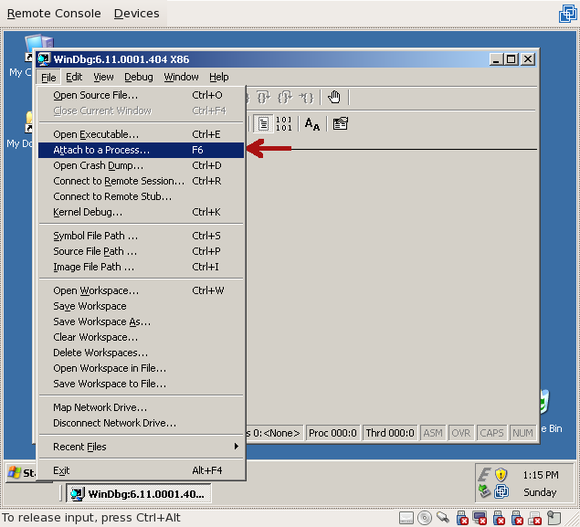Click the Windows Start button

21,473
